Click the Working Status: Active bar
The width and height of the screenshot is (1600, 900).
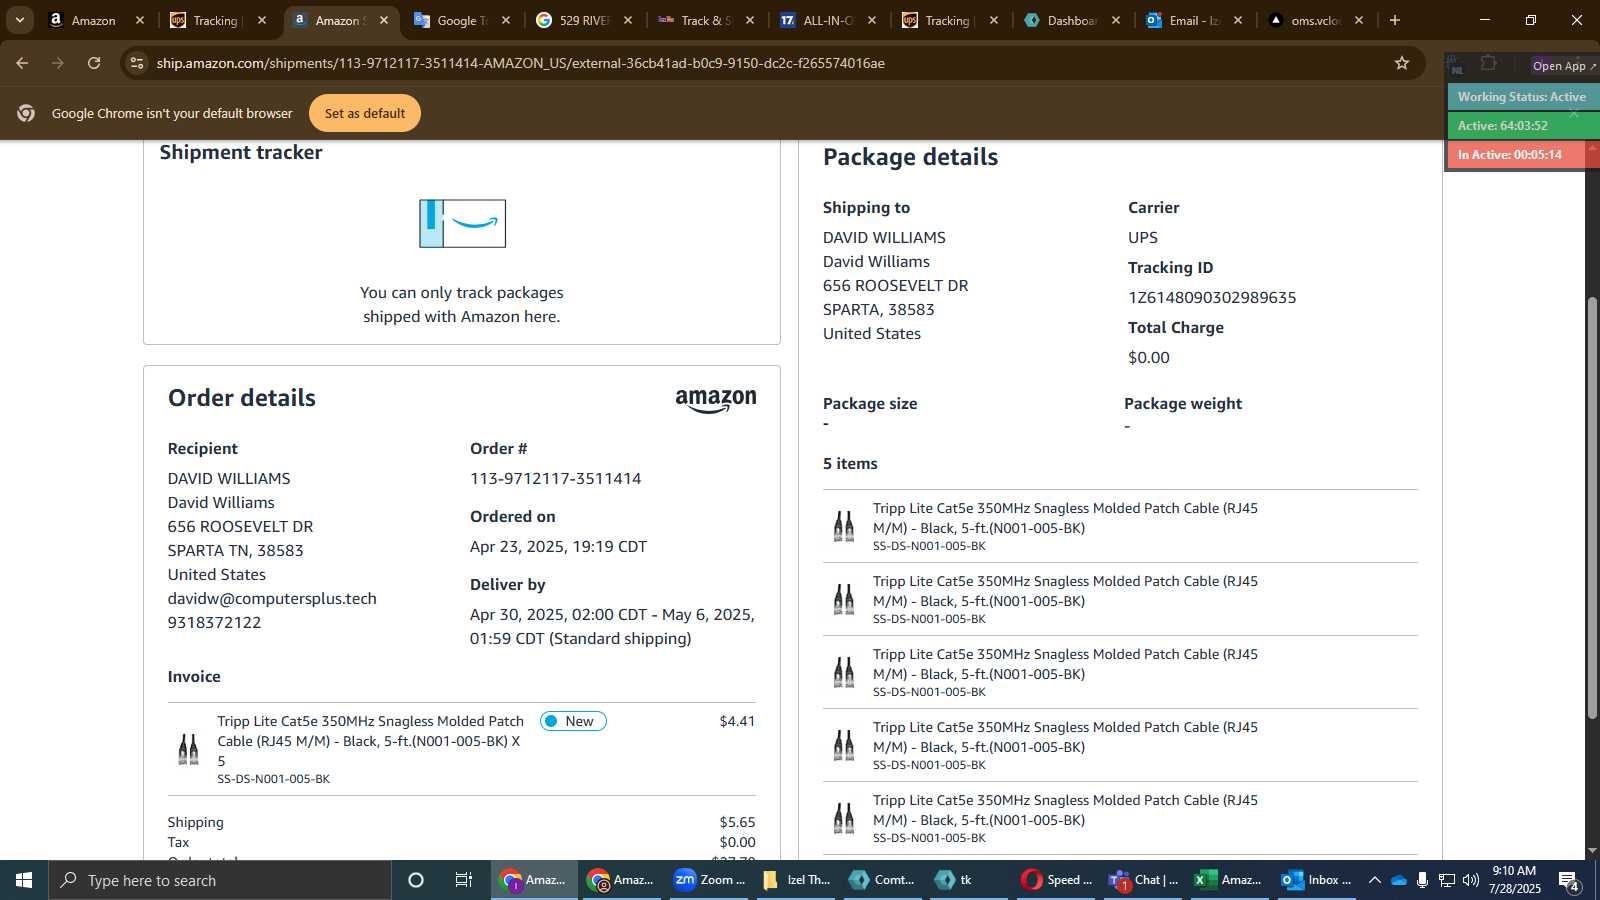1522,97
